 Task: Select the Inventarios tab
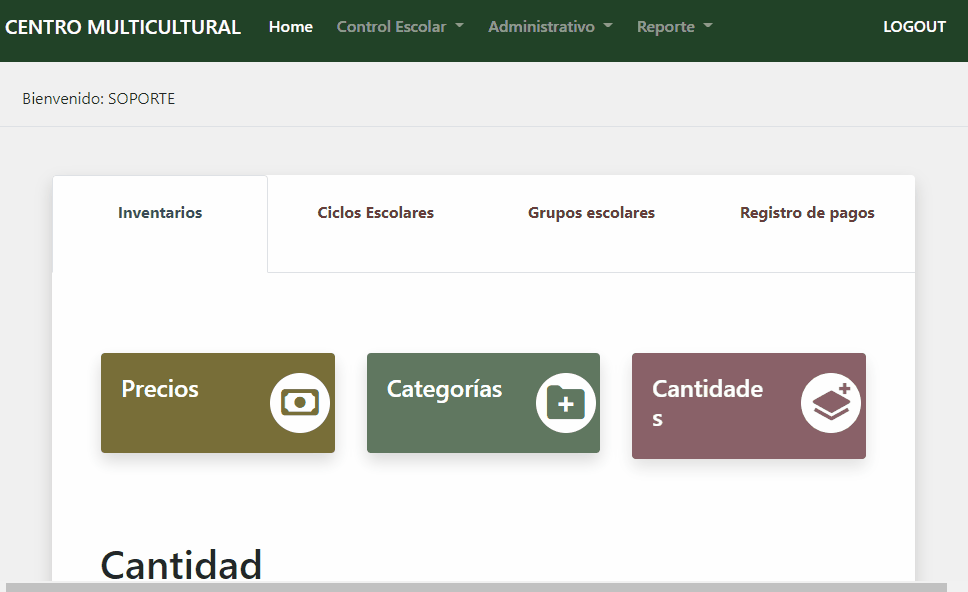(x=159, y=212)
